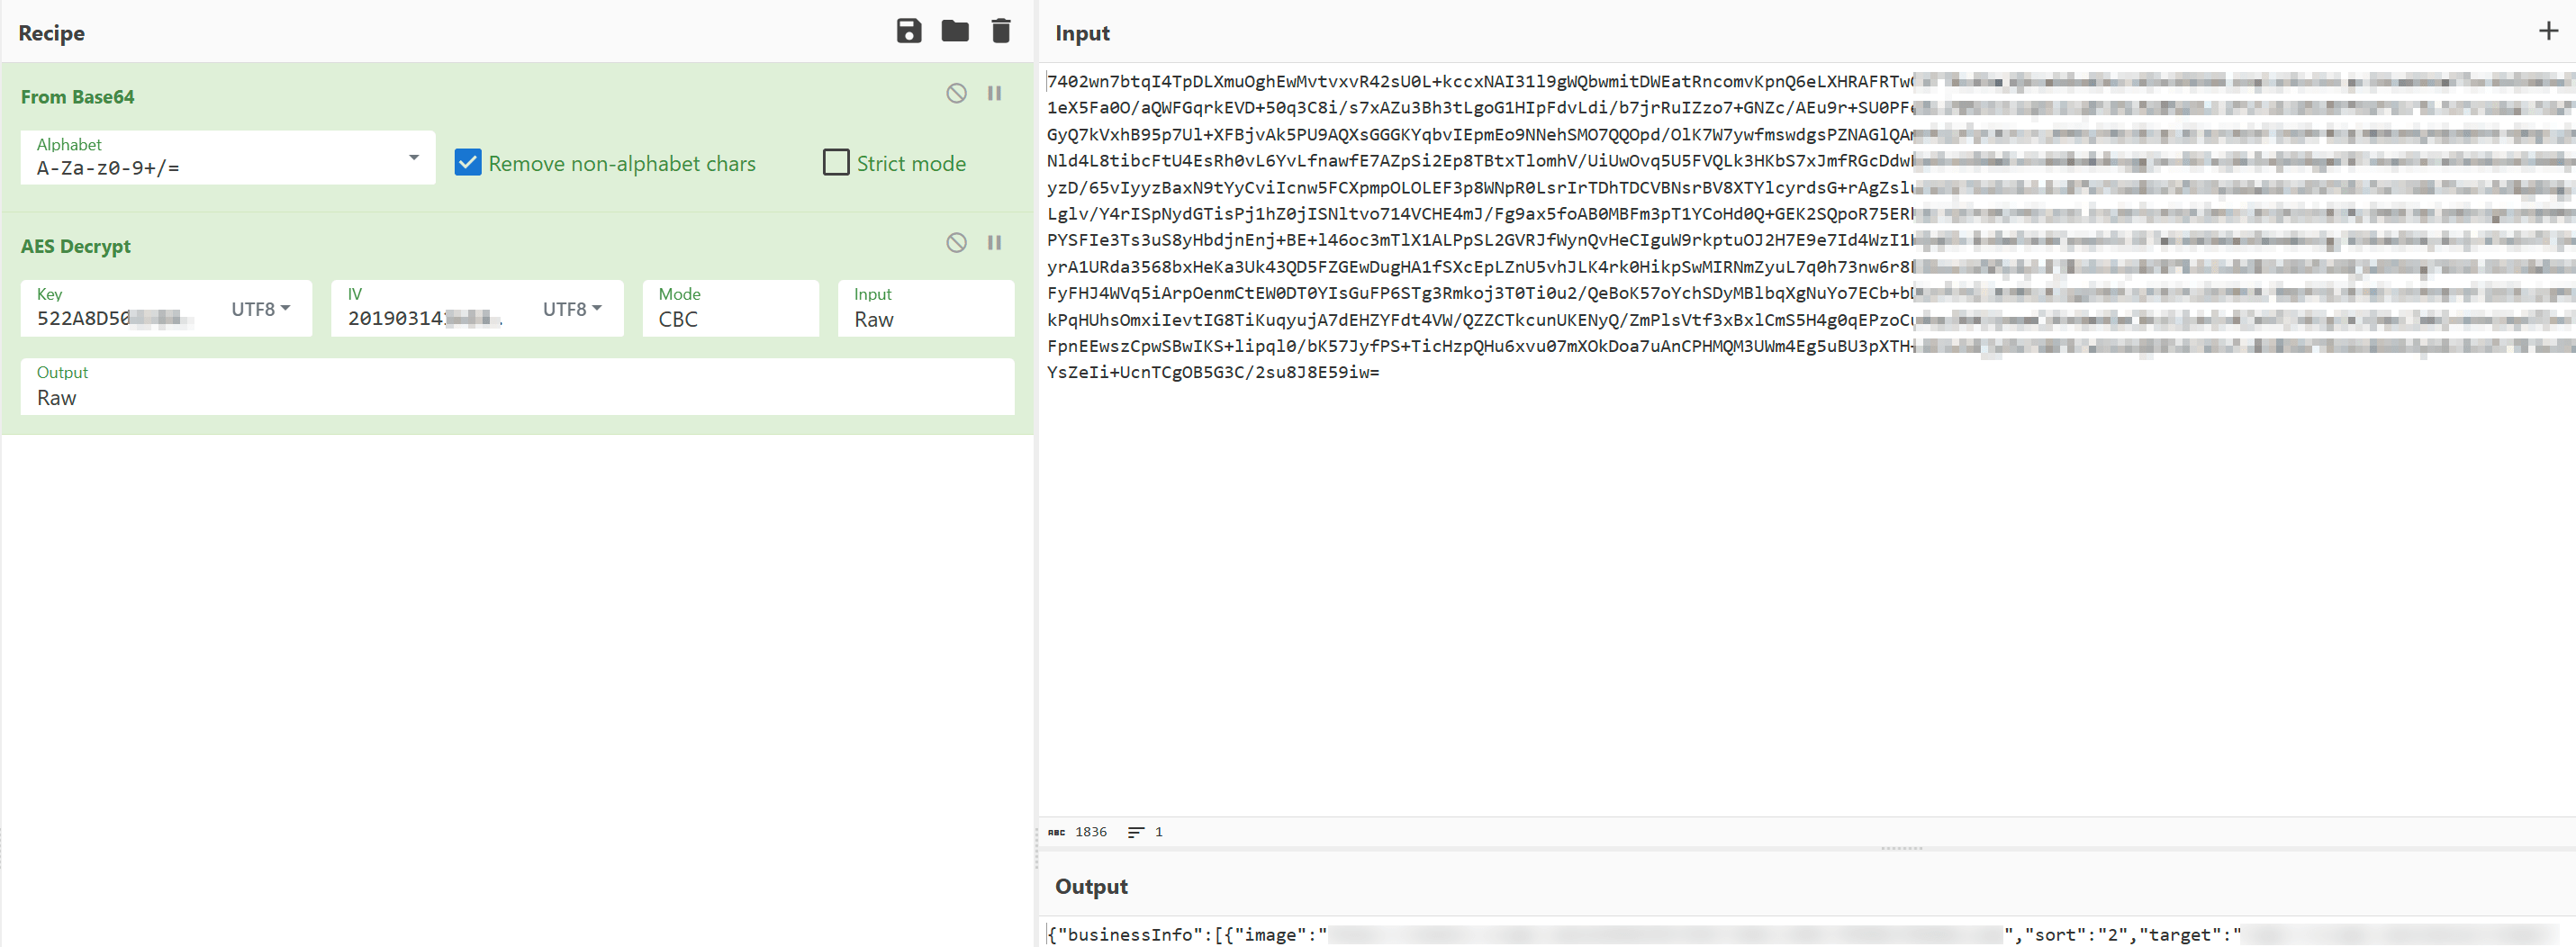2576x947 pixels.
Task: Click the line count indicator in status bar
Action: pyautogui.click(x=1146, y=832)
